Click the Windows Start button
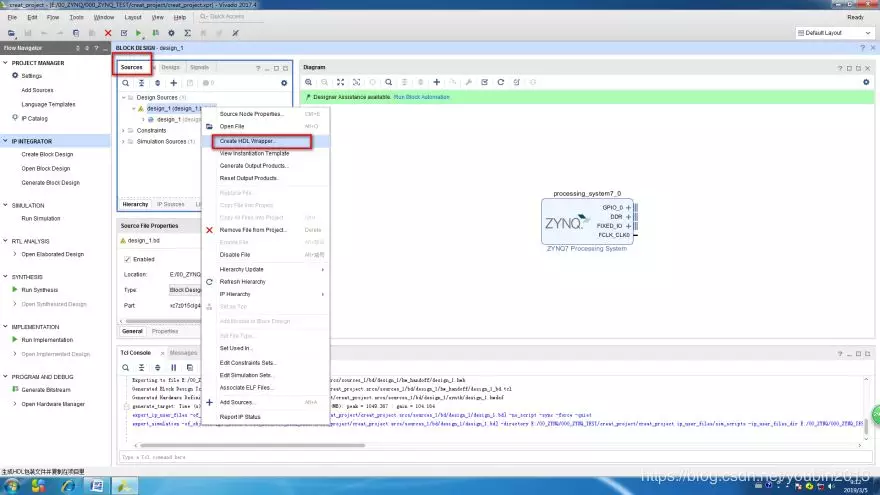880x495 pixels. tap(12, 486)
